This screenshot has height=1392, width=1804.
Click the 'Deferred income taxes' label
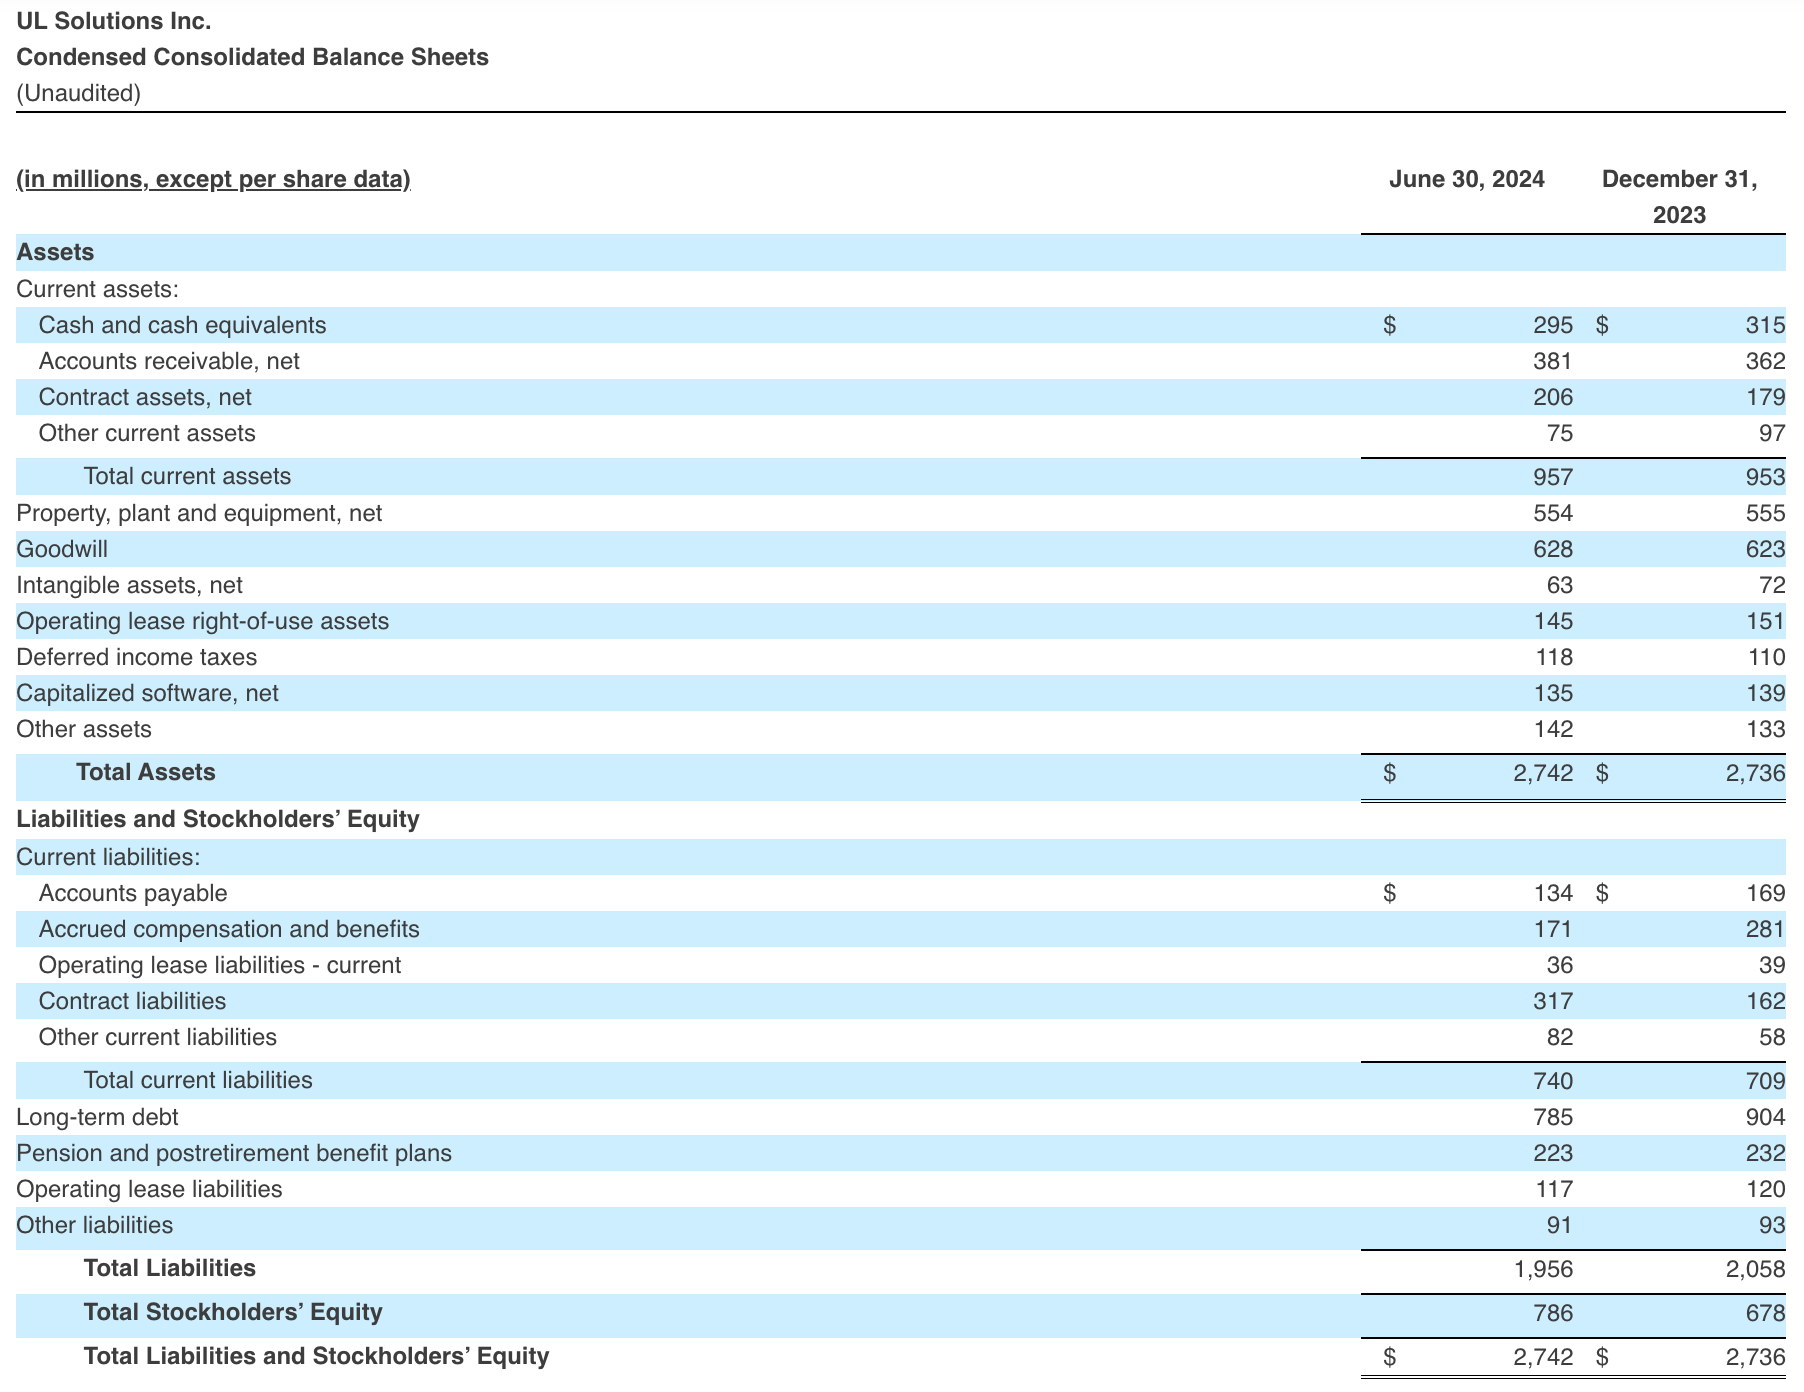(137, 657)
